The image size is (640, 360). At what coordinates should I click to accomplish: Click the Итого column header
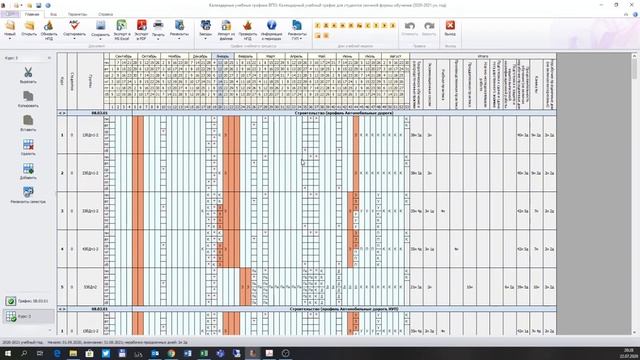pos(483,56)
